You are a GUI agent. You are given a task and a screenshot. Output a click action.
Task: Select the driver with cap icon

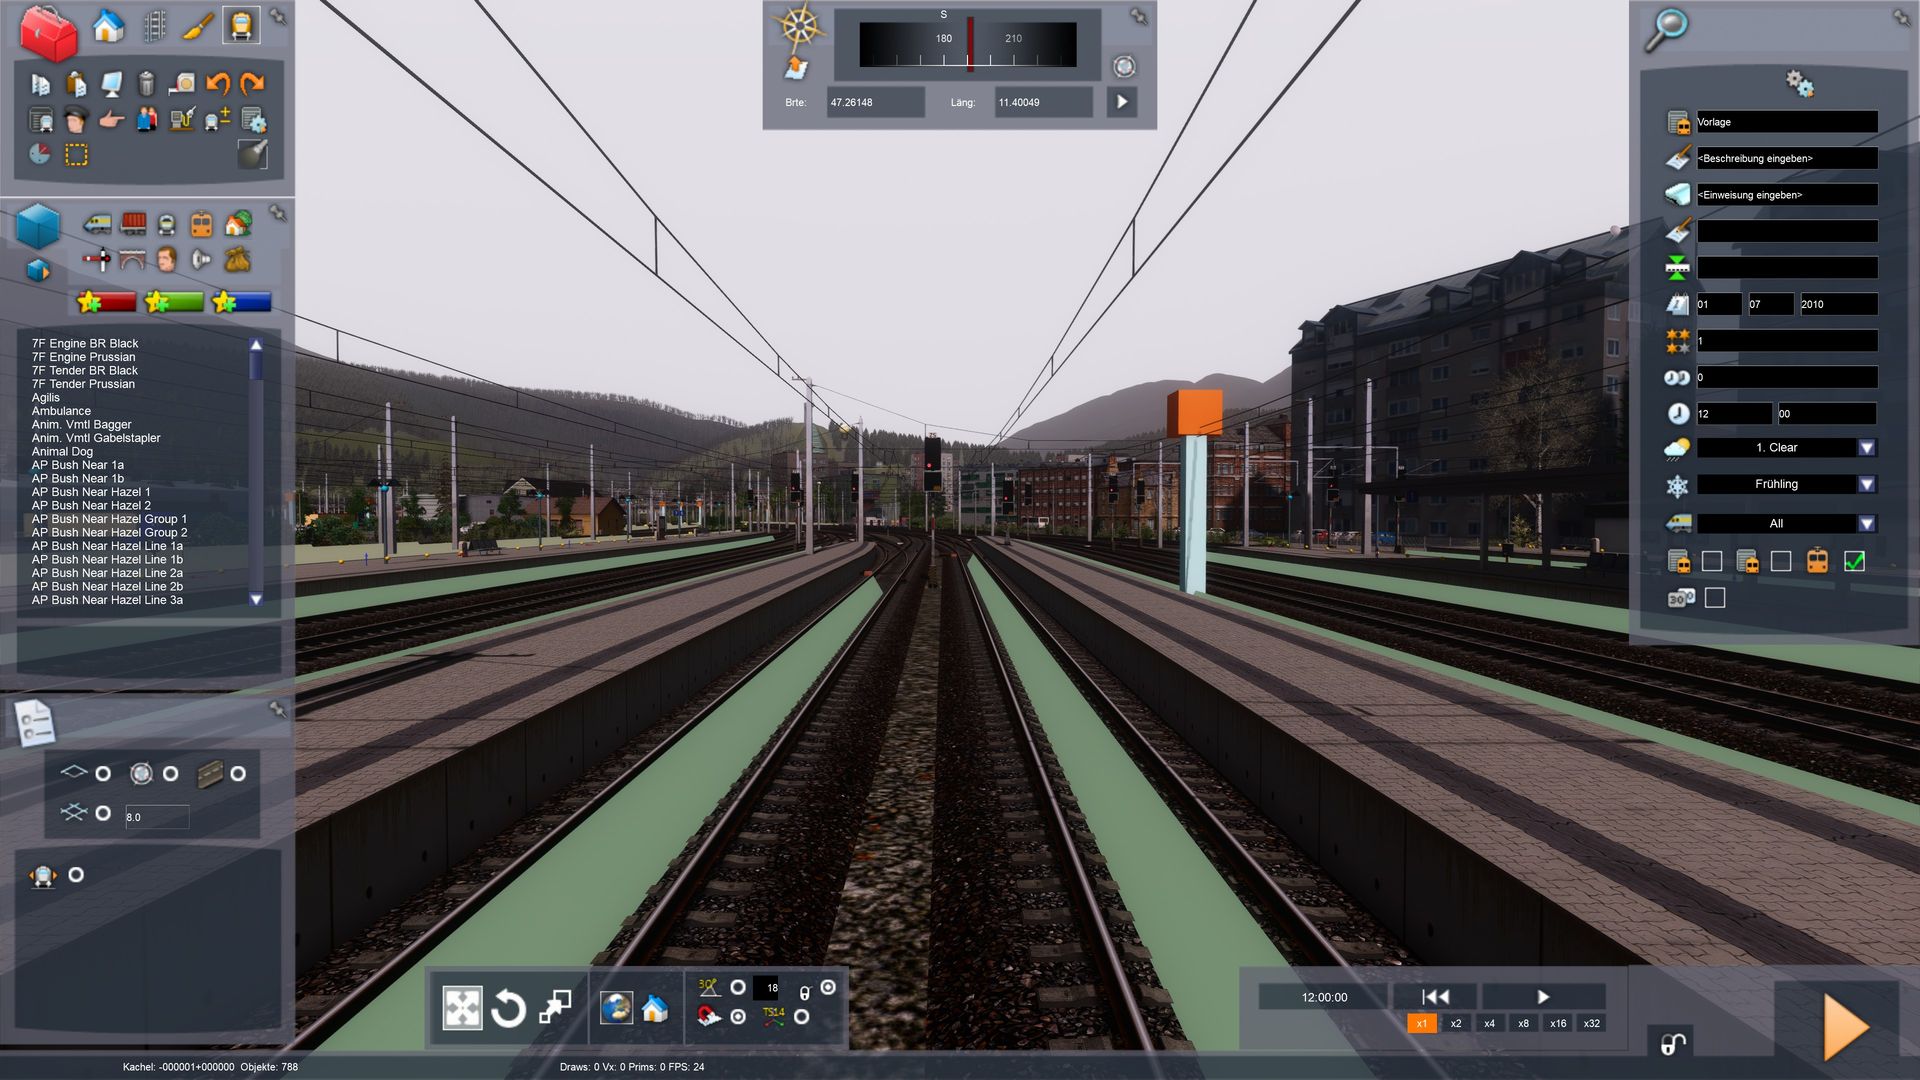pyautogui.click(x=76, y=121)
